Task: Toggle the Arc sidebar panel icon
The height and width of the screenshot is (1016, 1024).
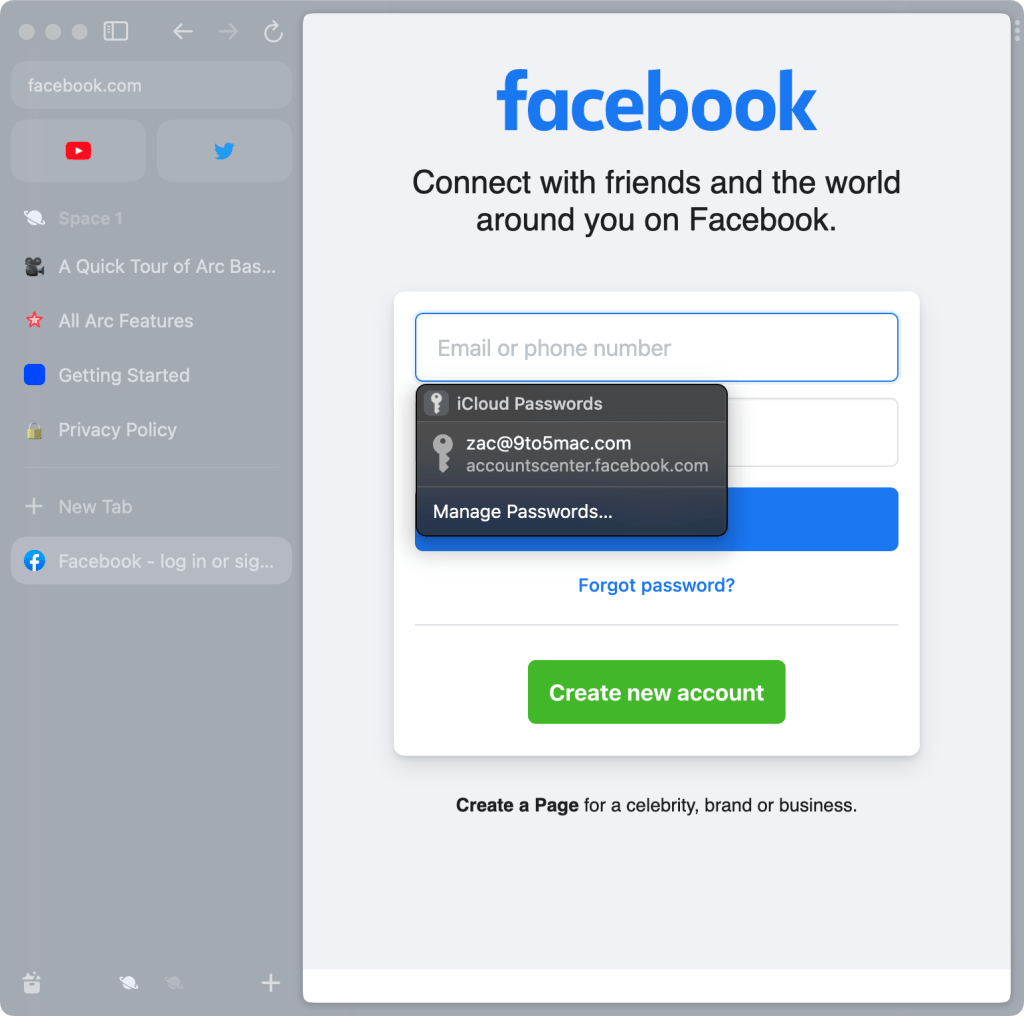Action: [x=116, y=32]
